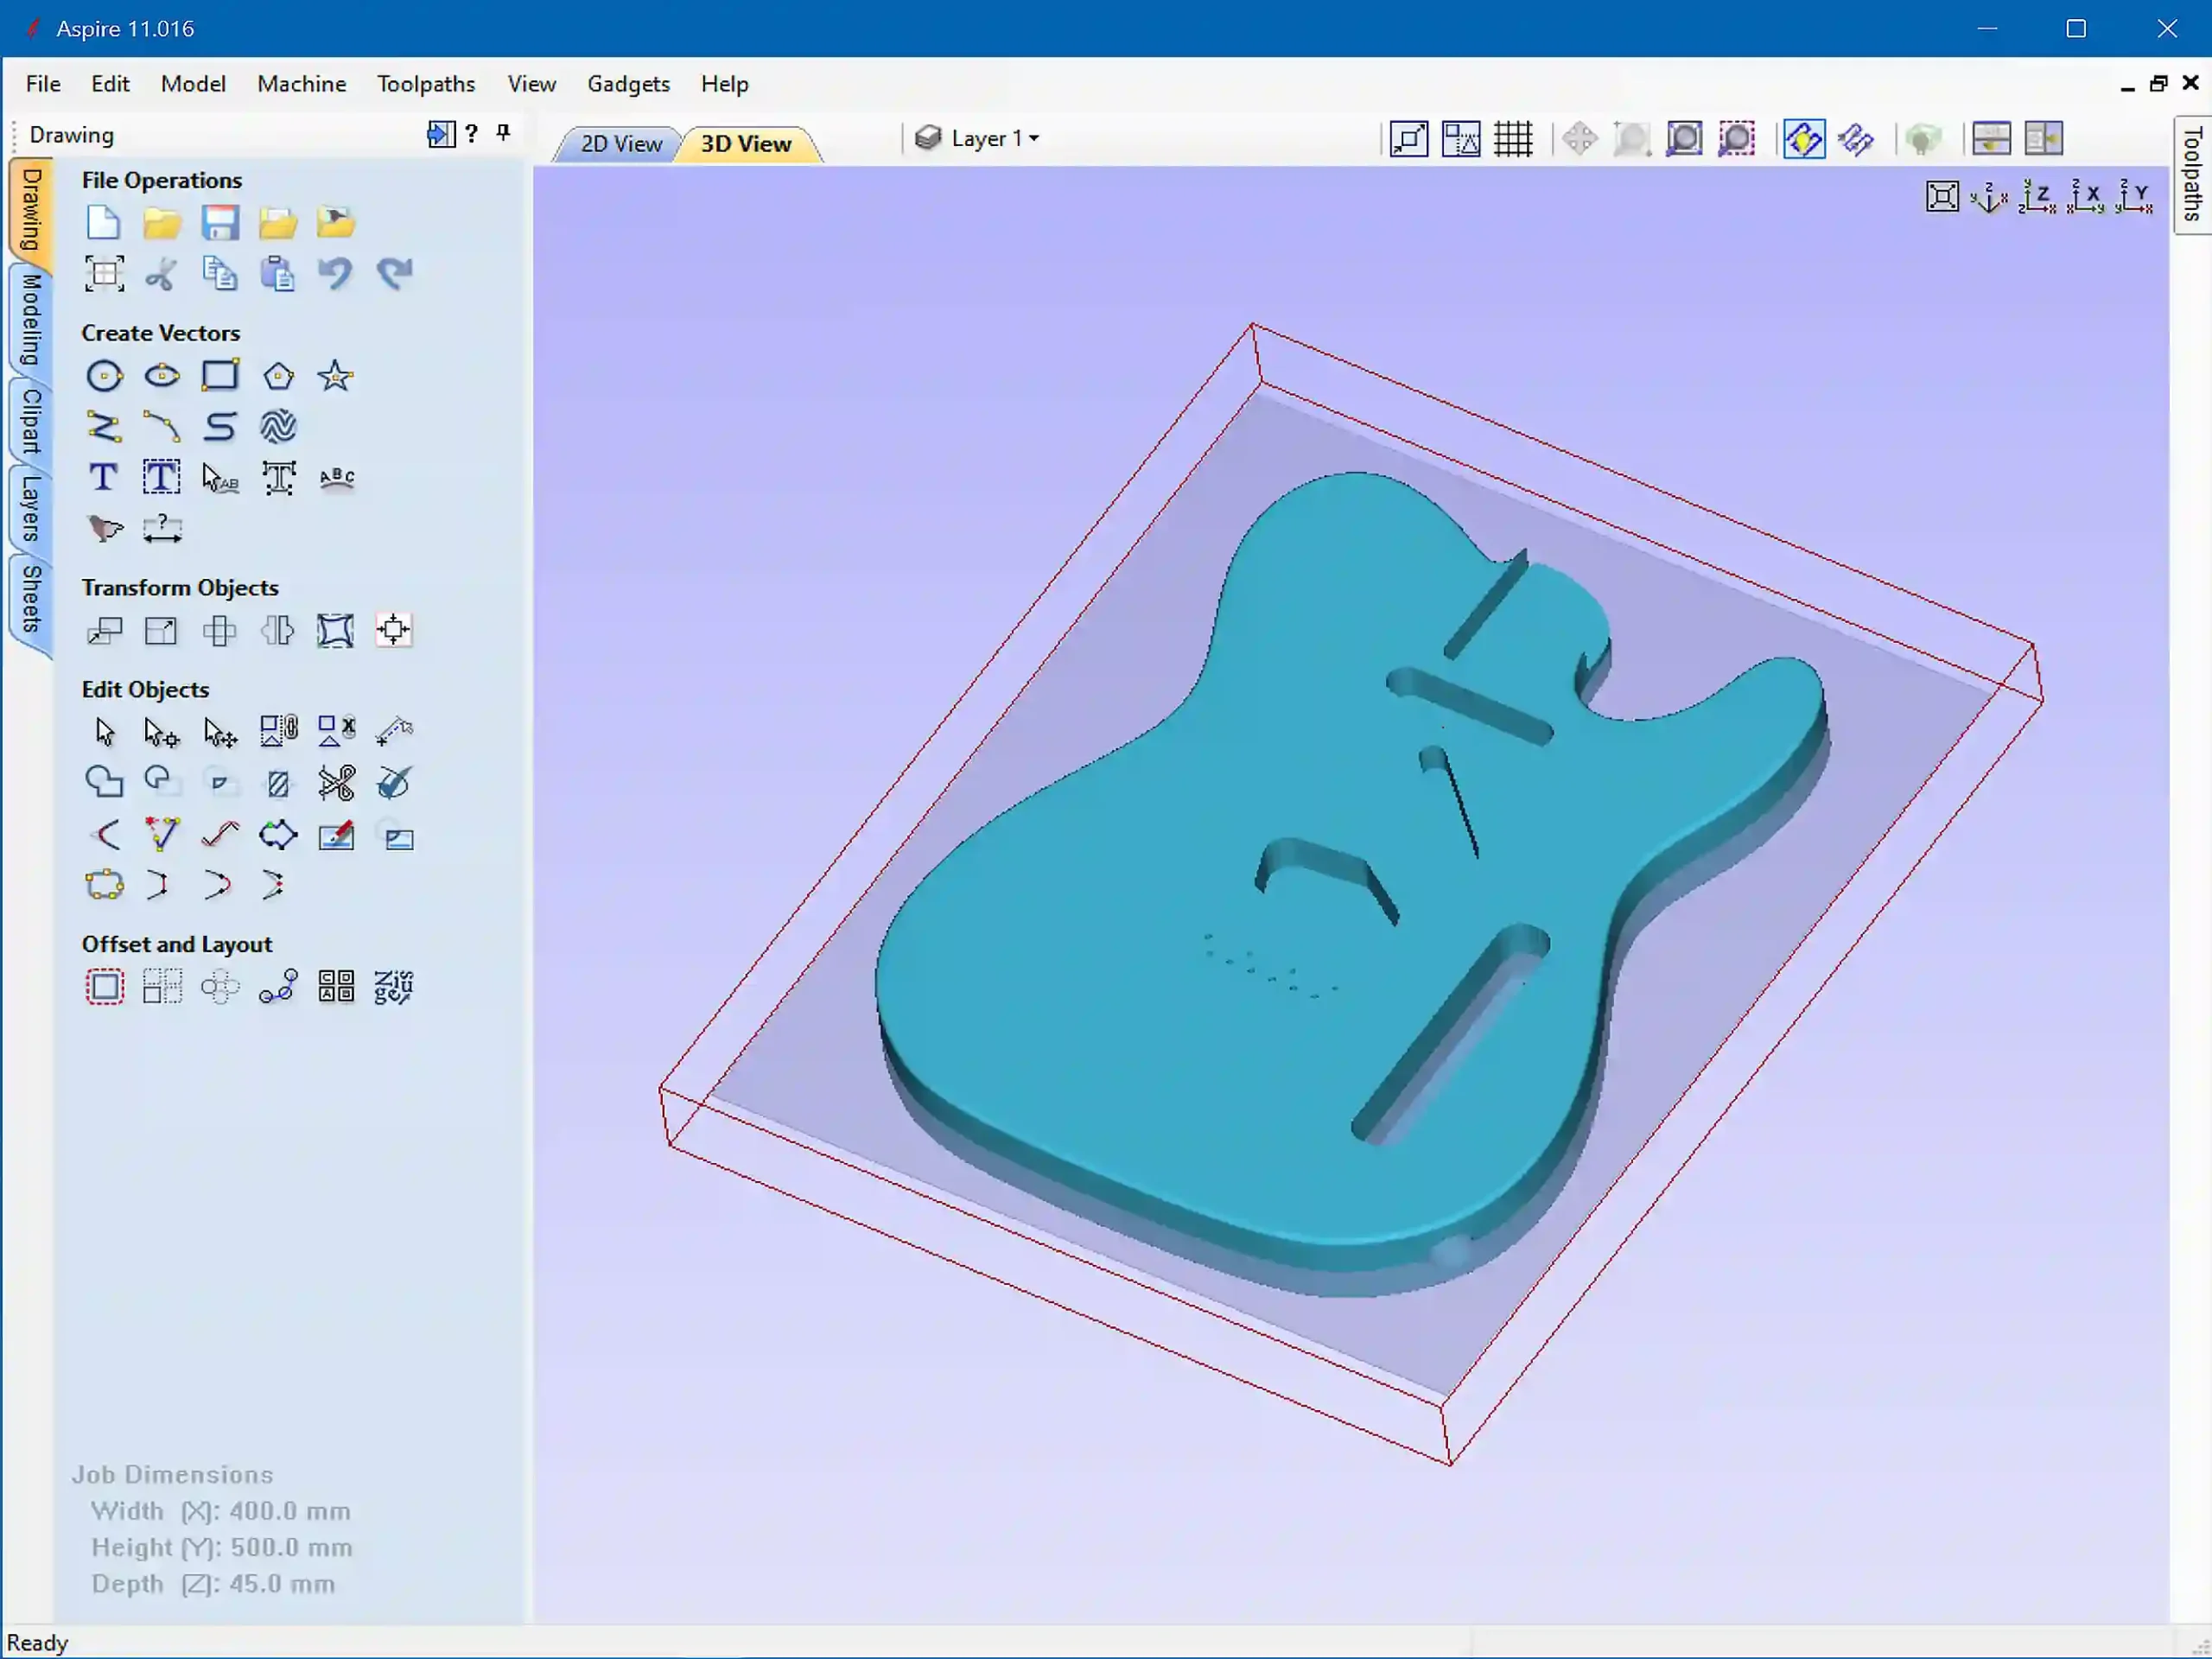Set isometric view button
This screenshot has height=1659, width=2212.
click(1989, 196)
